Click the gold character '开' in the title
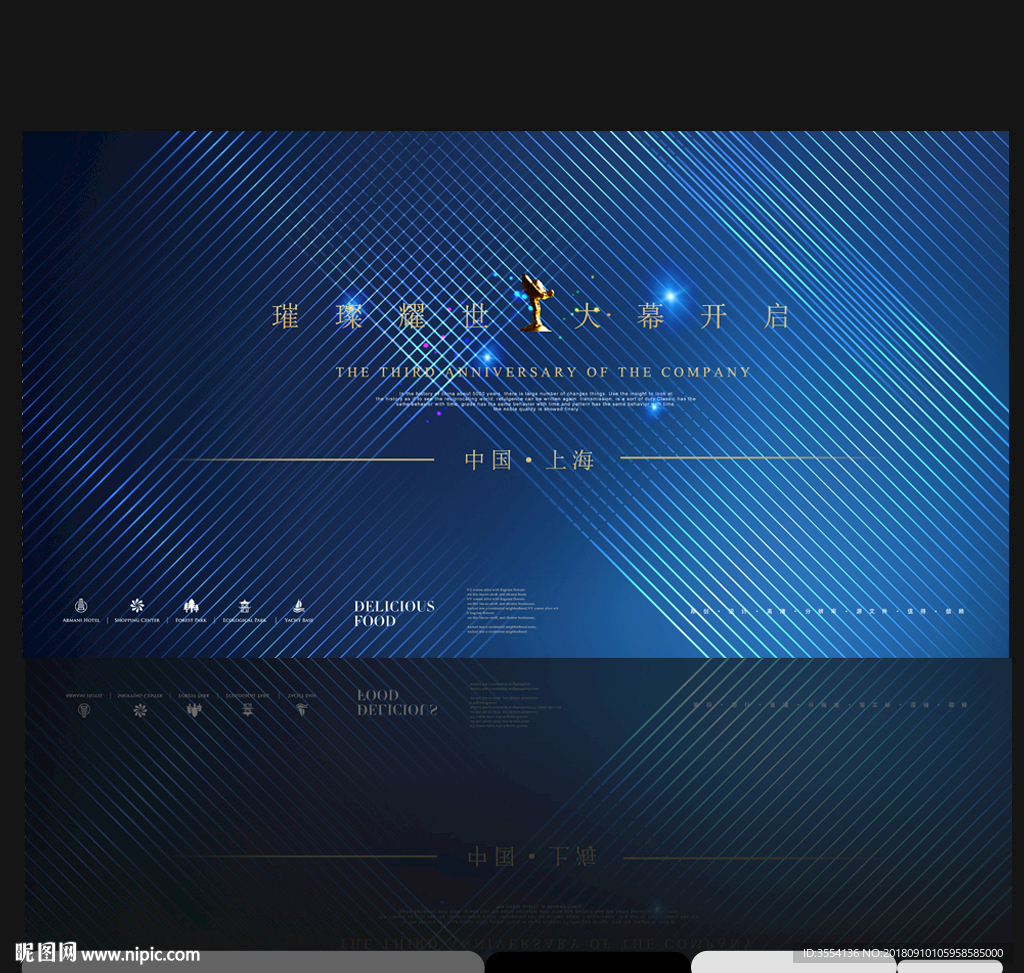The height and width of the screenshot is (973, 1024). [713, 317]
